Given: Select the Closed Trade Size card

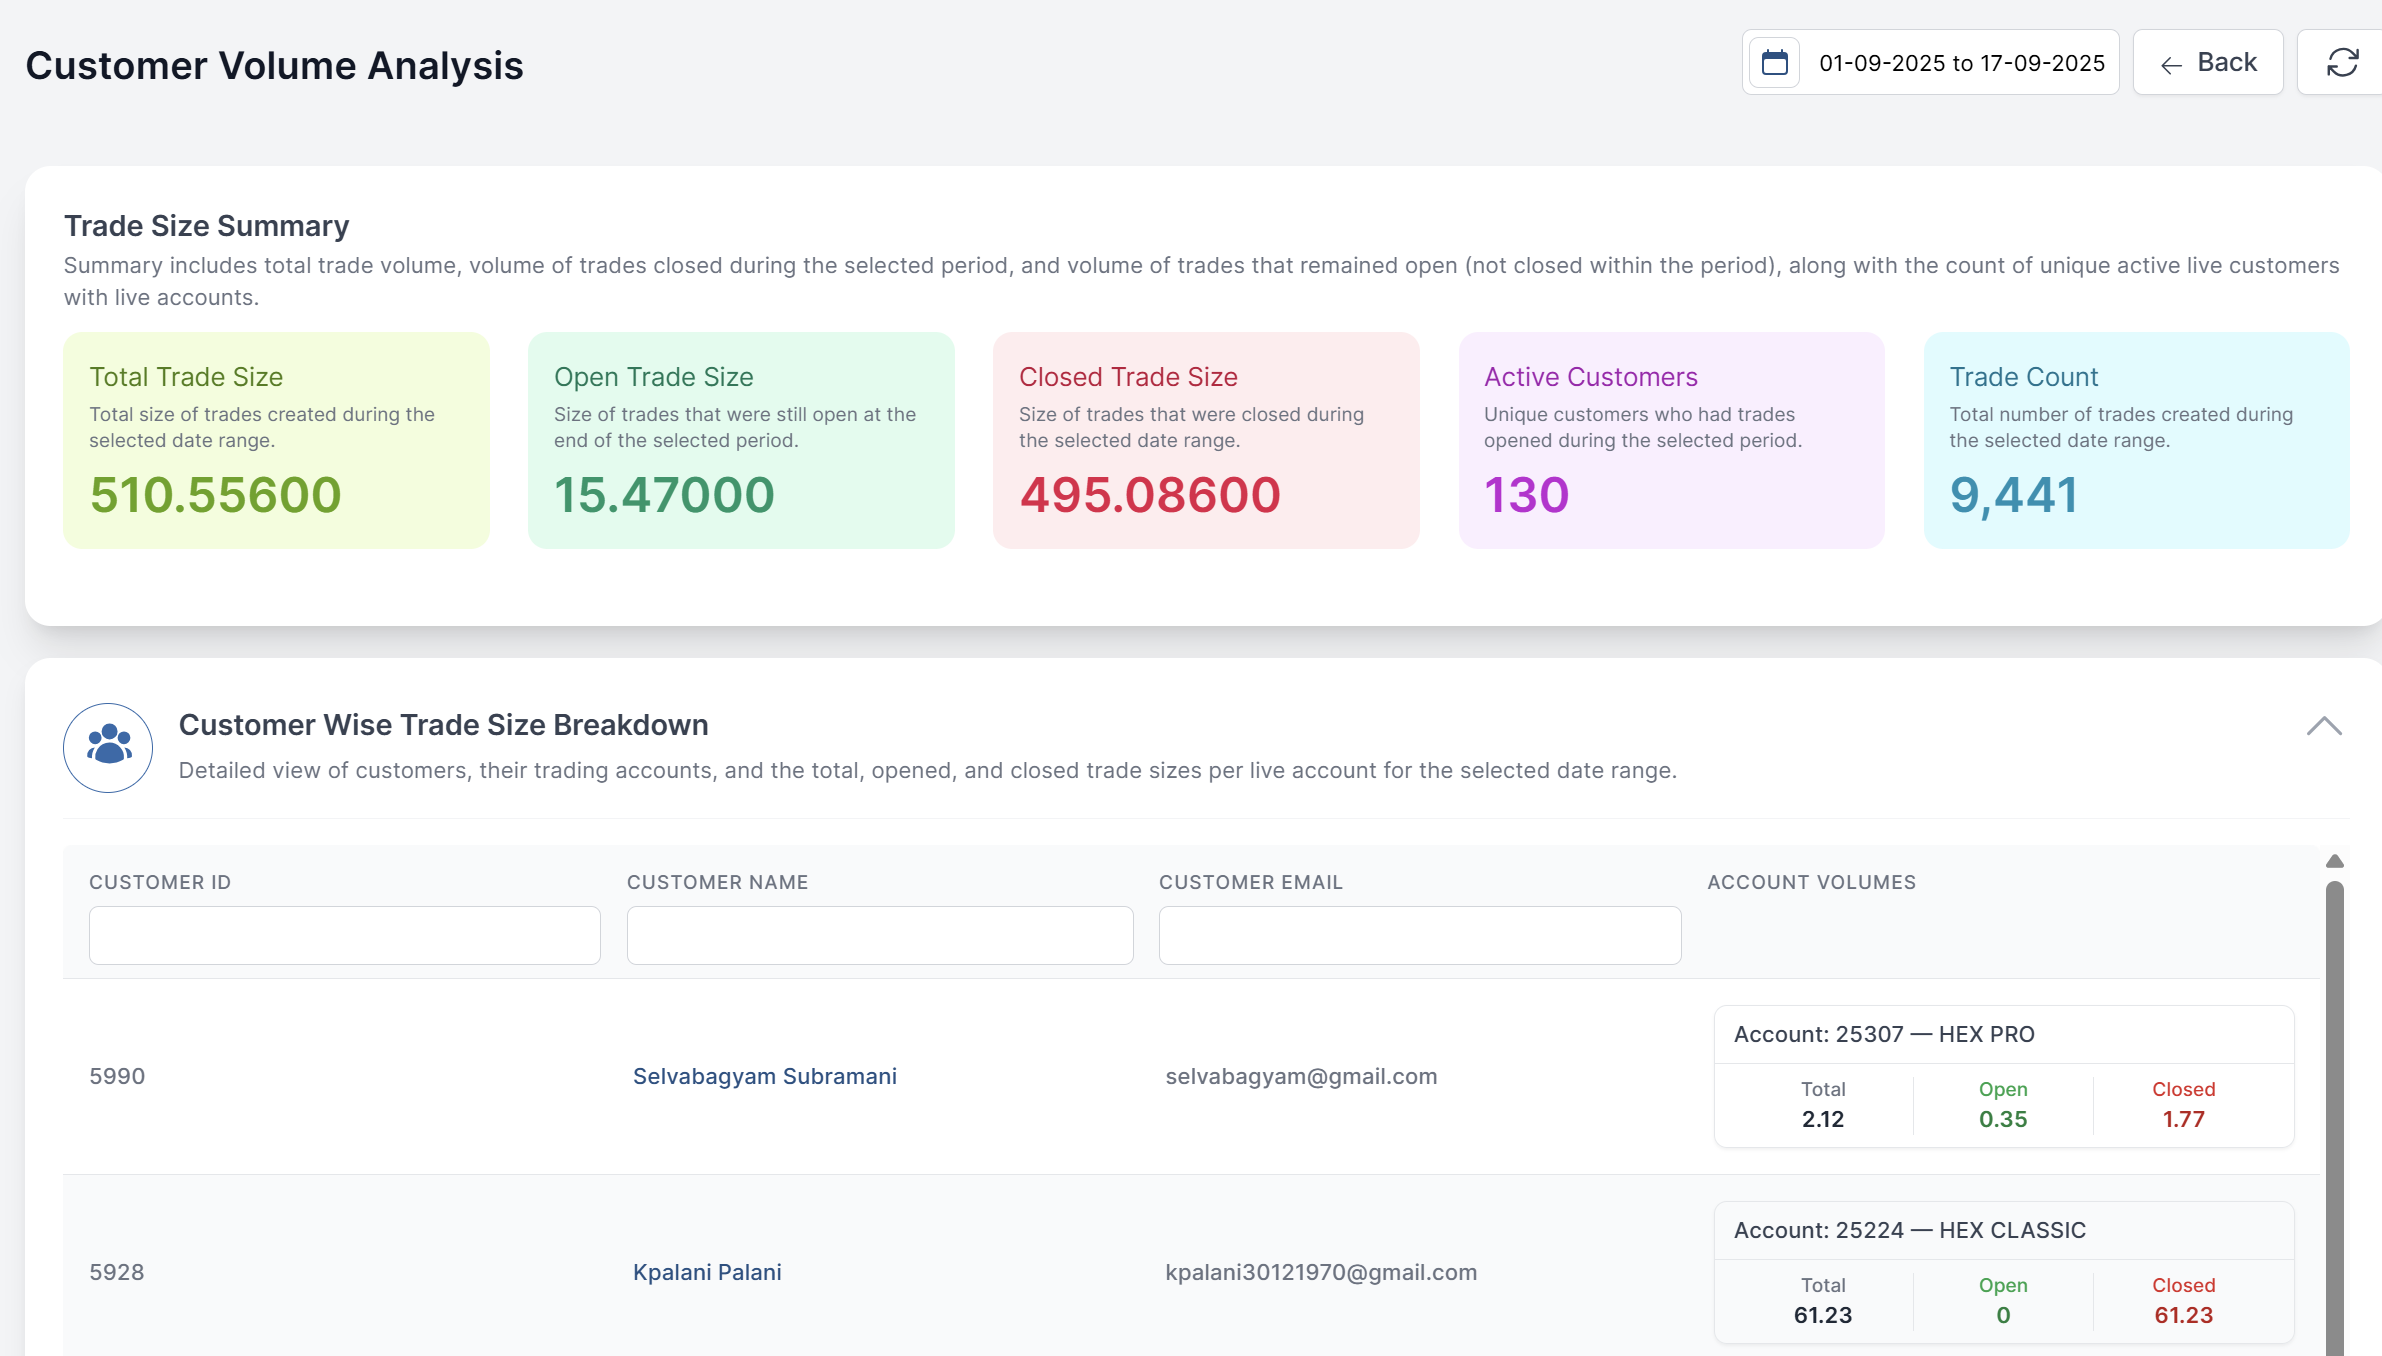Looking at the screenshot, I should point(1206,440).
